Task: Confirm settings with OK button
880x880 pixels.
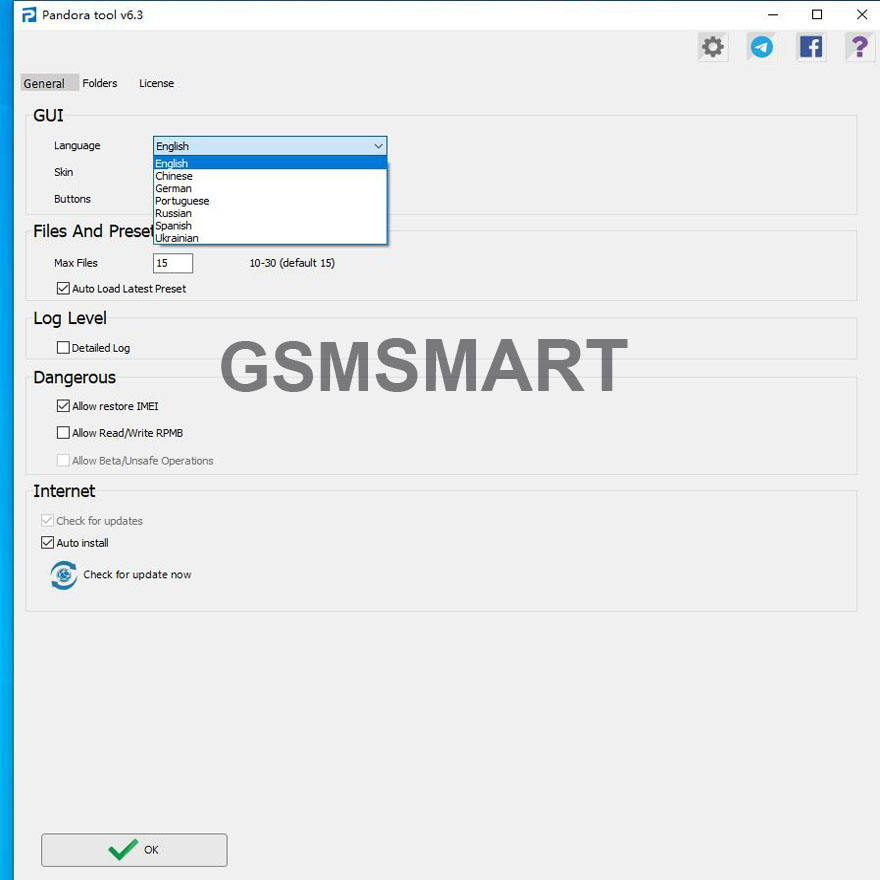Action: click(x=134, y=850)
